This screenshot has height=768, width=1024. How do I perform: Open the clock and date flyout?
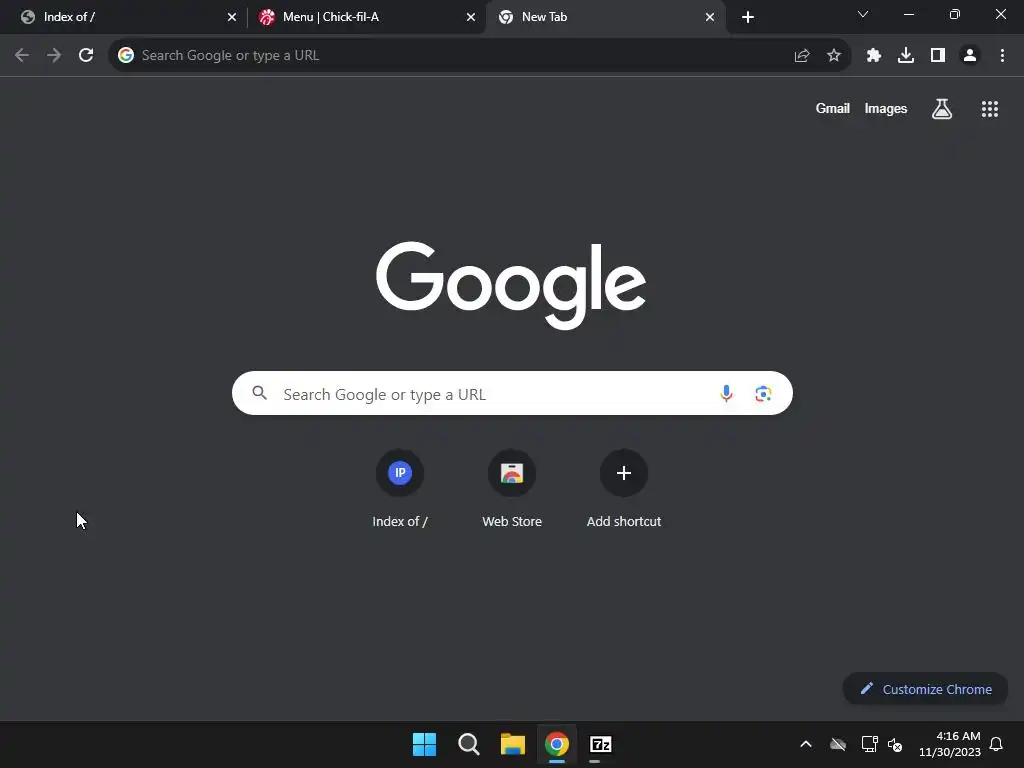[950, 744]
